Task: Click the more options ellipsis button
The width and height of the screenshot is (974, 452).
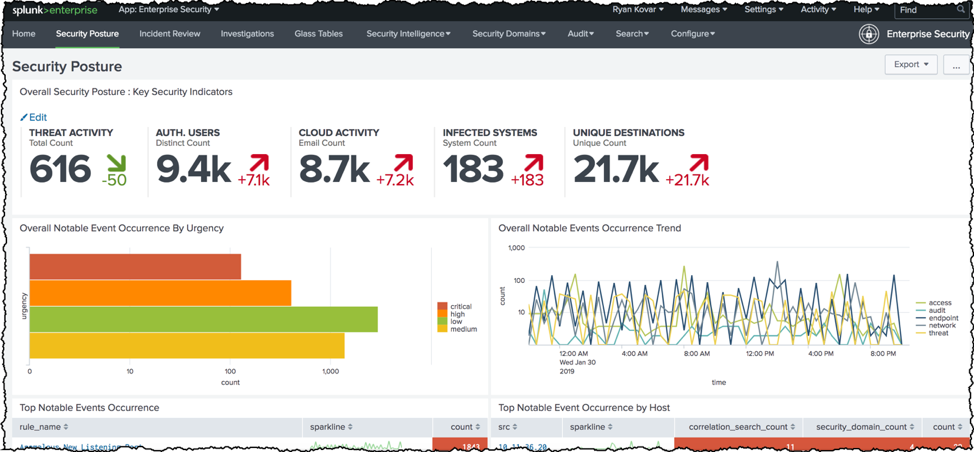Action: pos(956,65)
